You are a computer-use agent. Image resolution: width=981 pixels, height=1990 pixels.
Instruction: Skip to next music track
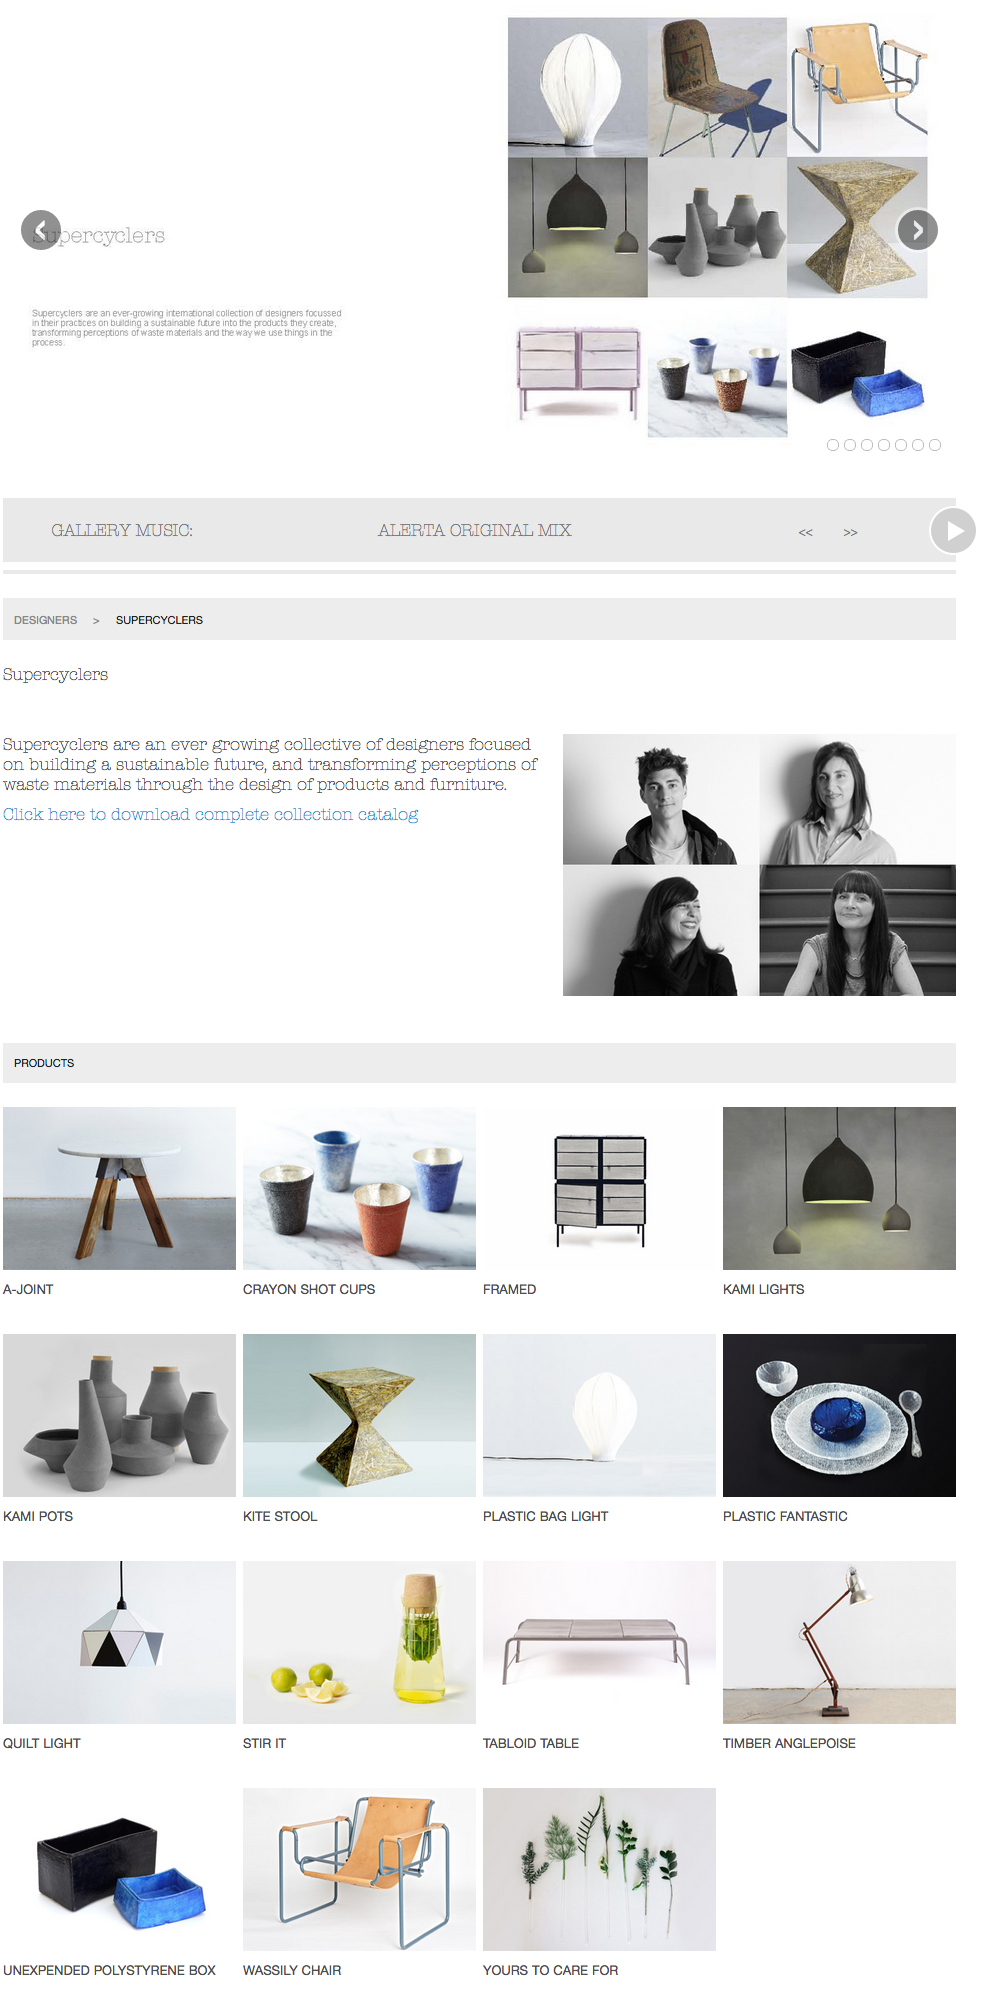(x=850, y=532)
